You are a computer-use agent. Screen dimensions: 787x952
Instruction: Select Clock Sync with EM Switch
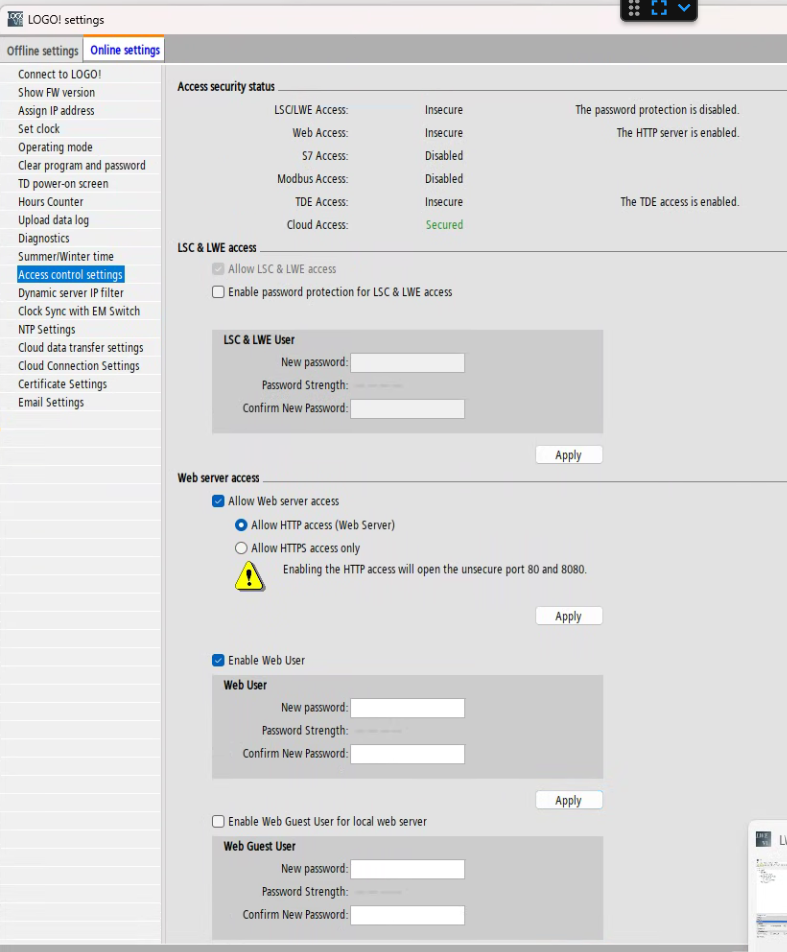[x=79, y=311]
